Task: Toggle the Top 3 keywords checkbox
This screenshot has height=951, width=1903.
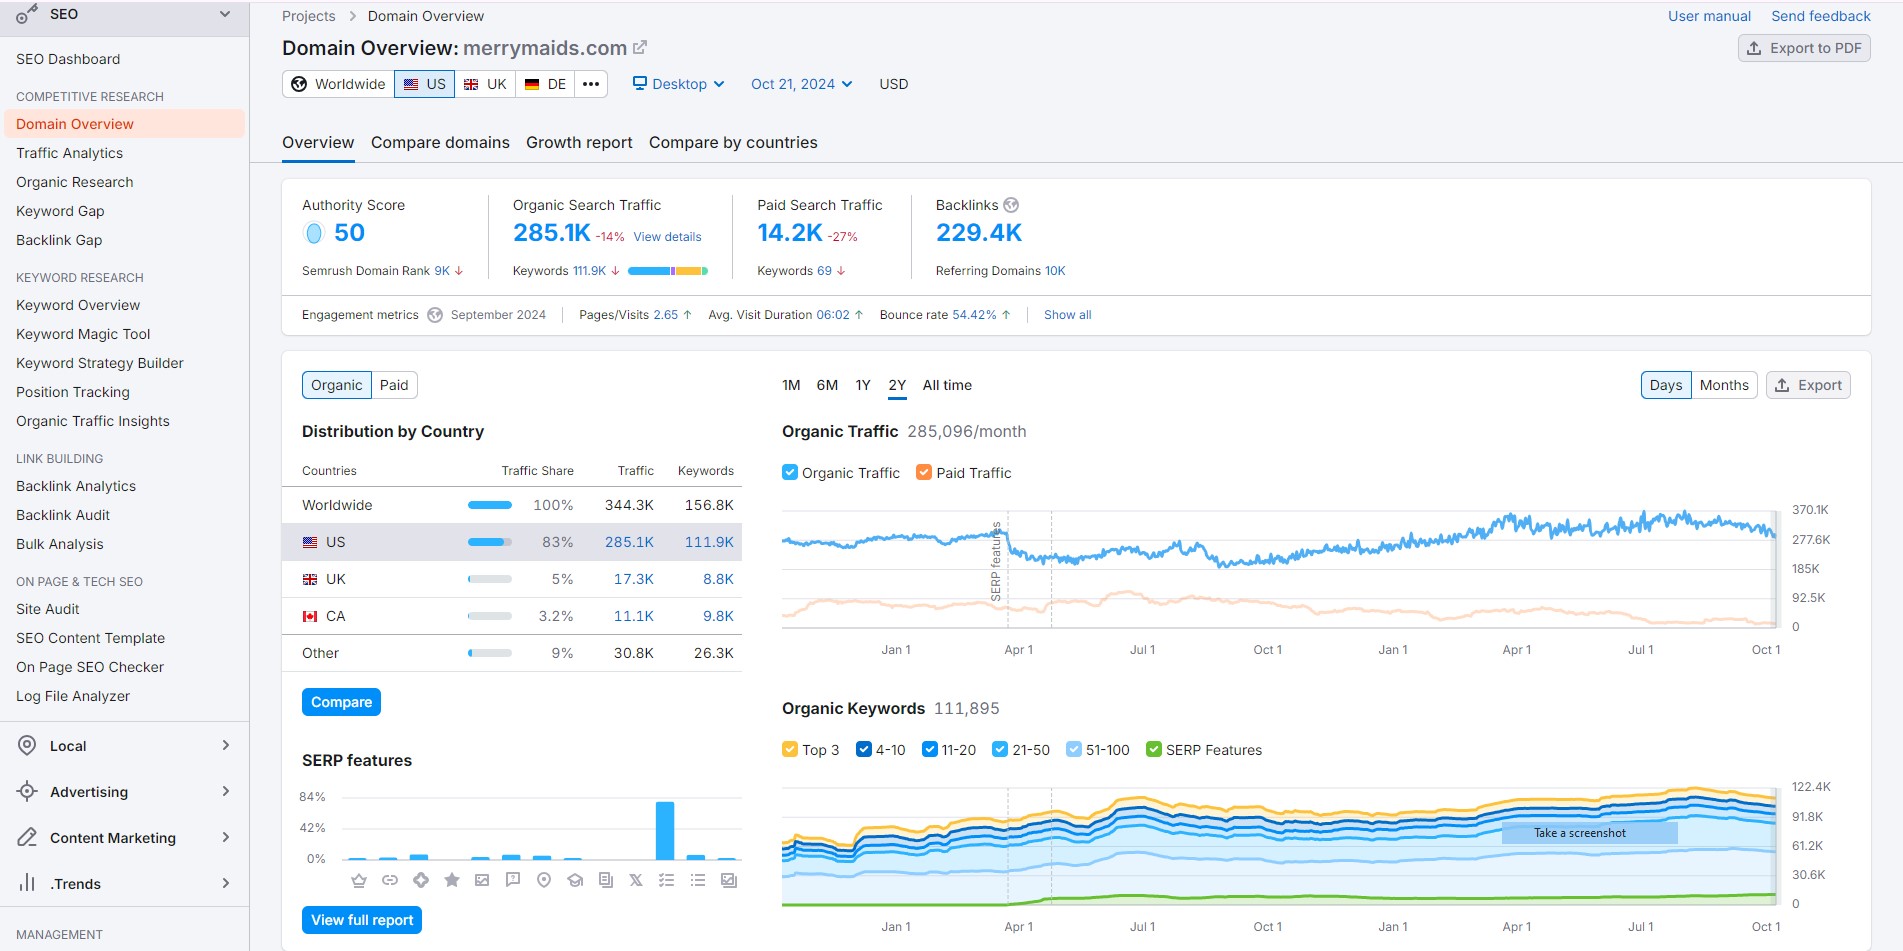Action: click(790, 749)
